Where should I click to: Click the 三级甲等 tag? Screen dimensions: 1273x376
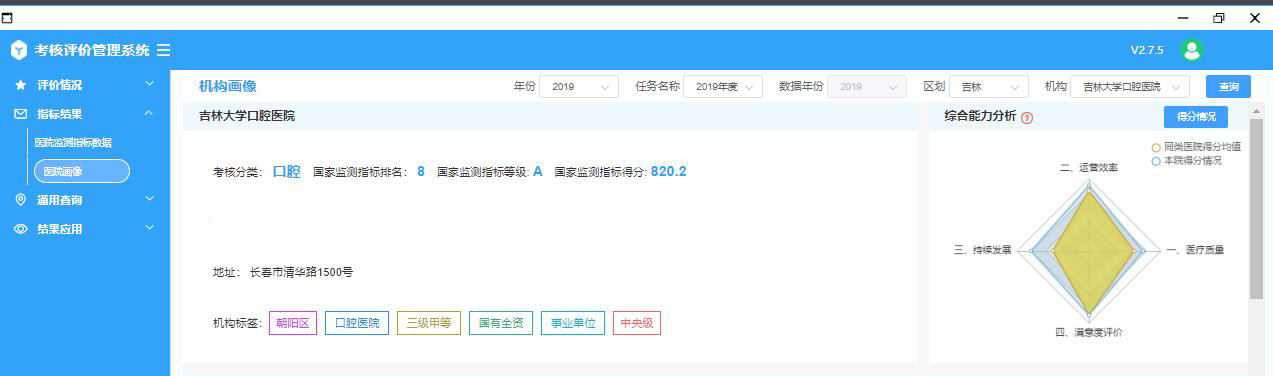(429, 323)
